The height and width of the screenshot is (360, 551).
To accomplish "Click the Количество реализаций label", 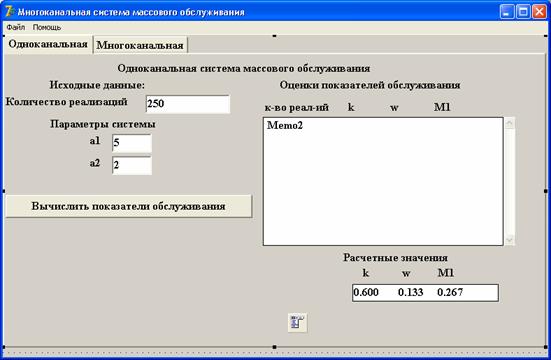I will [x=66, y=102].
